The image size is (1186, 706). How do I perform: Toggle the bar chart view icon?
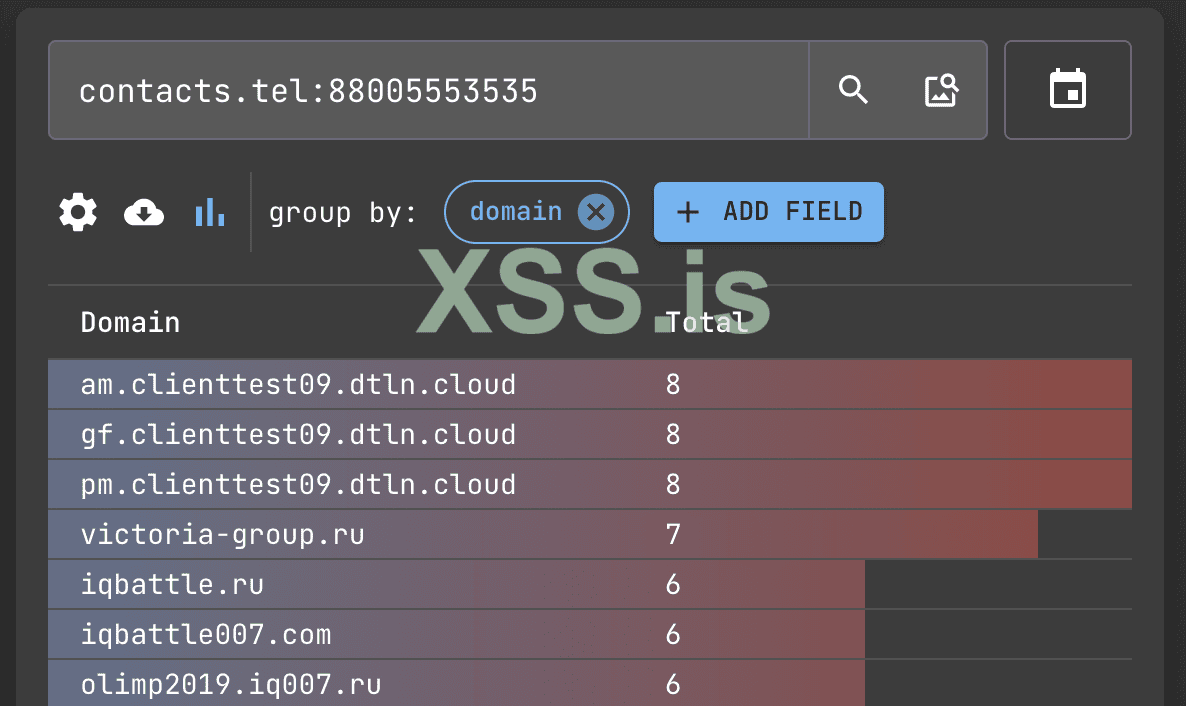click(x=210, y=212)
